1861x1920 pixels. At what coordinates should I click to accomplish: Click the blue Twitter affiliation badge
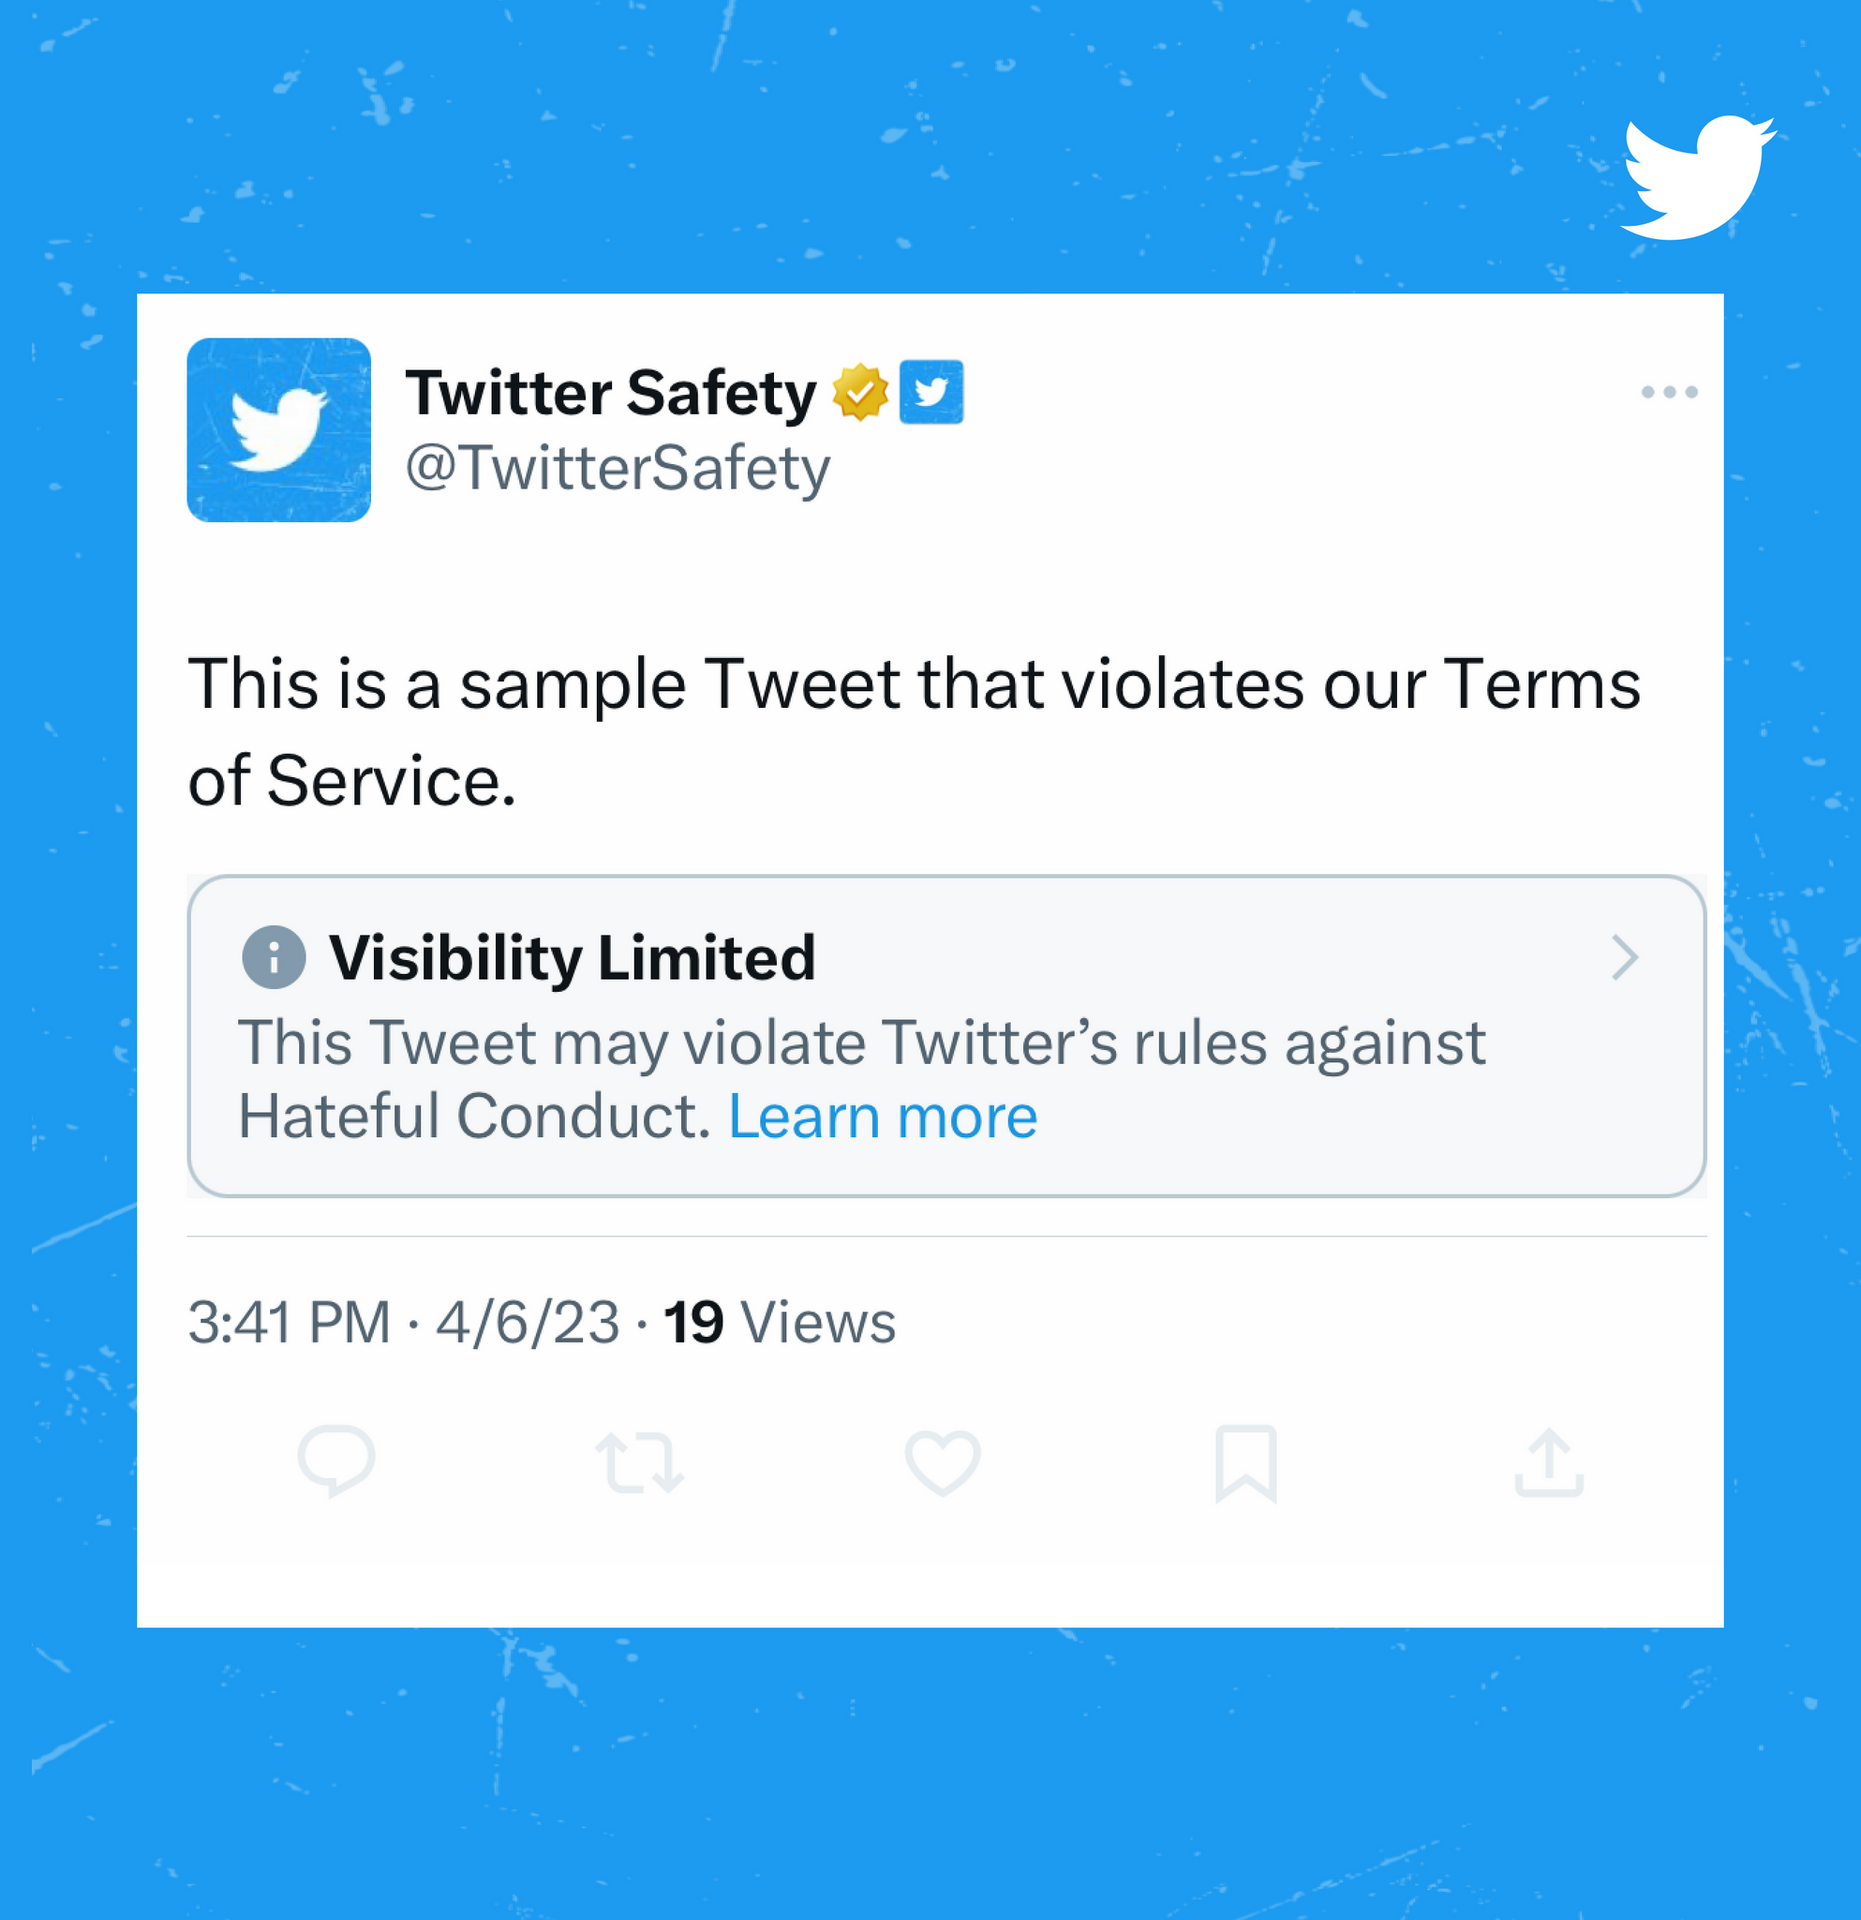pos(932,391)
